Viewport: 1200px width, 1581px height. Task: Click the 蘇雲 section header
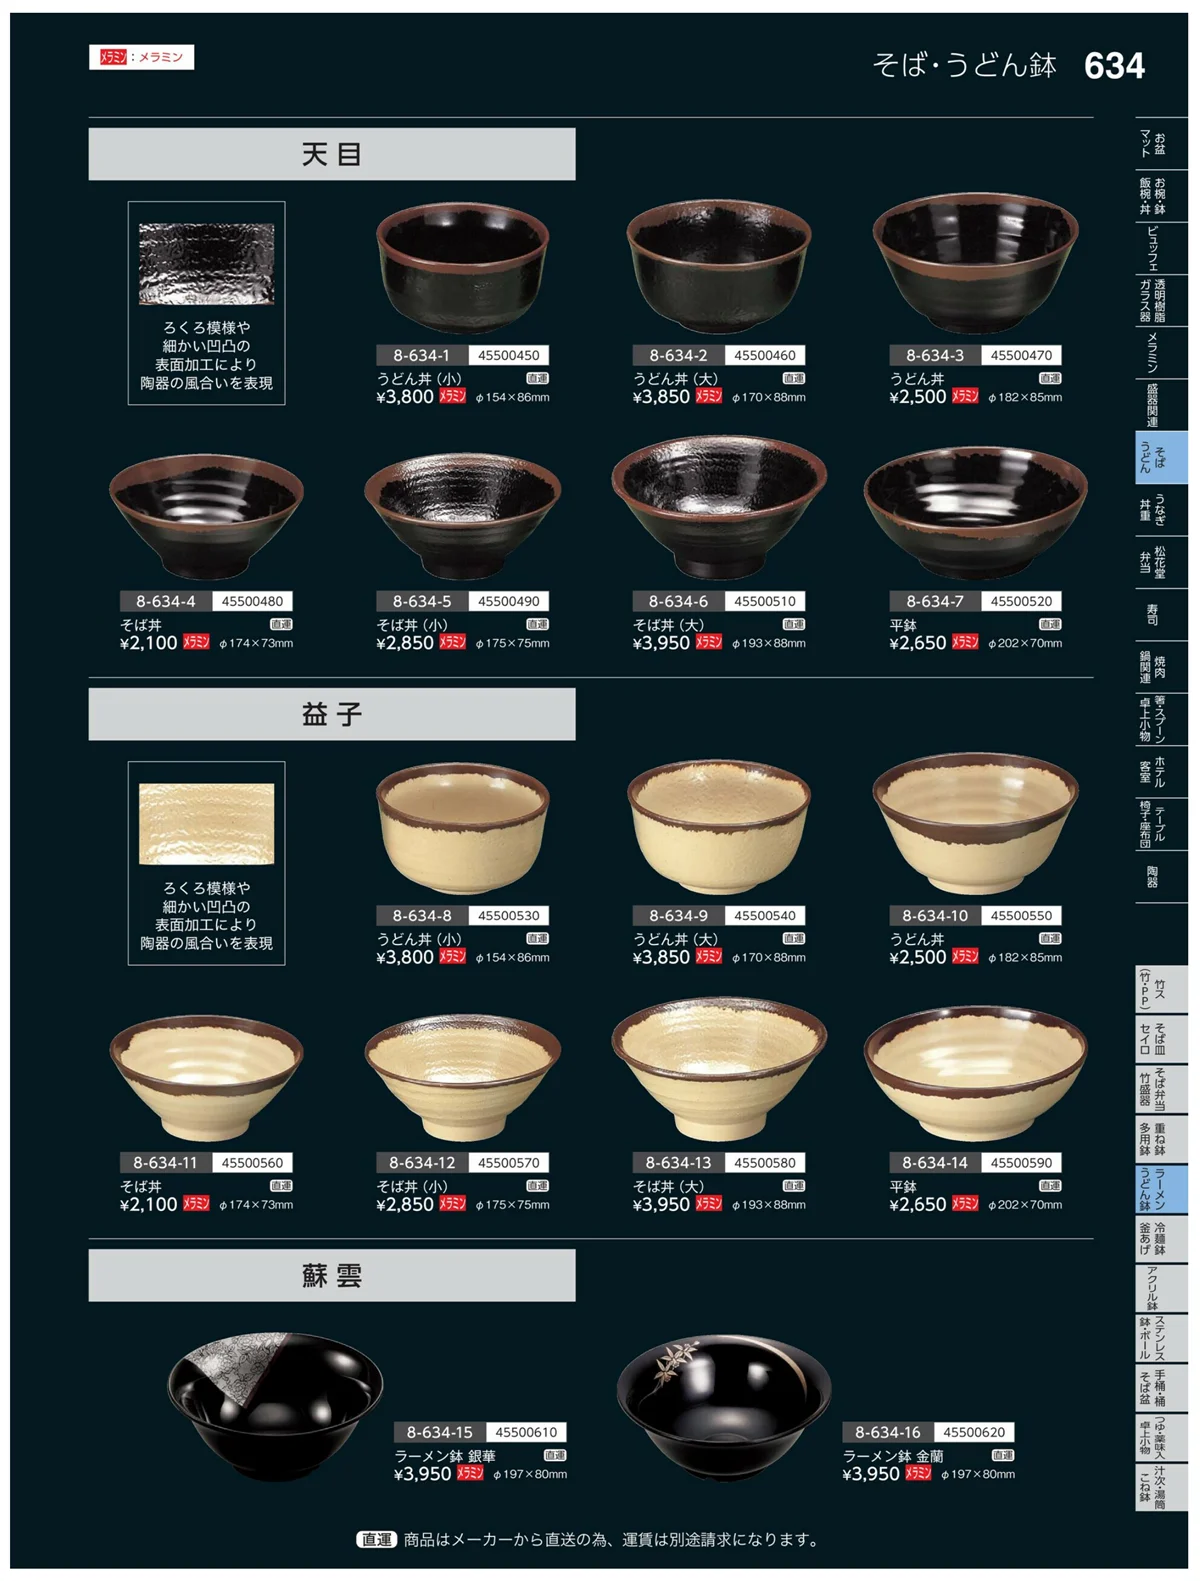(332, 1275)
